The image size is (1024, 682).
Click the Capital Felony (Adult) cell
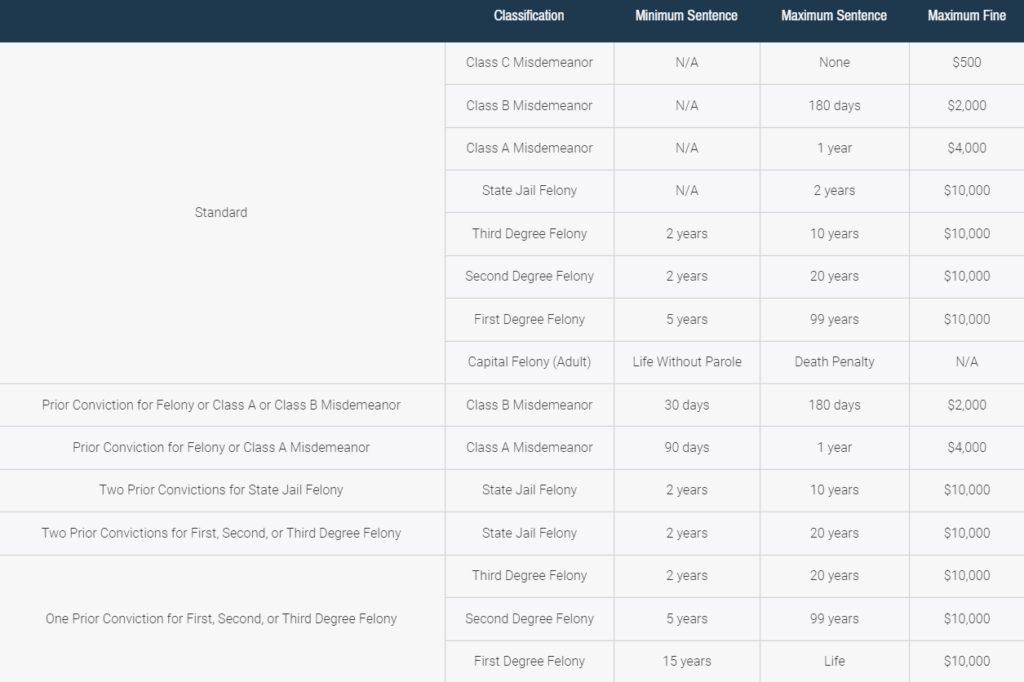tap(529, 362)
